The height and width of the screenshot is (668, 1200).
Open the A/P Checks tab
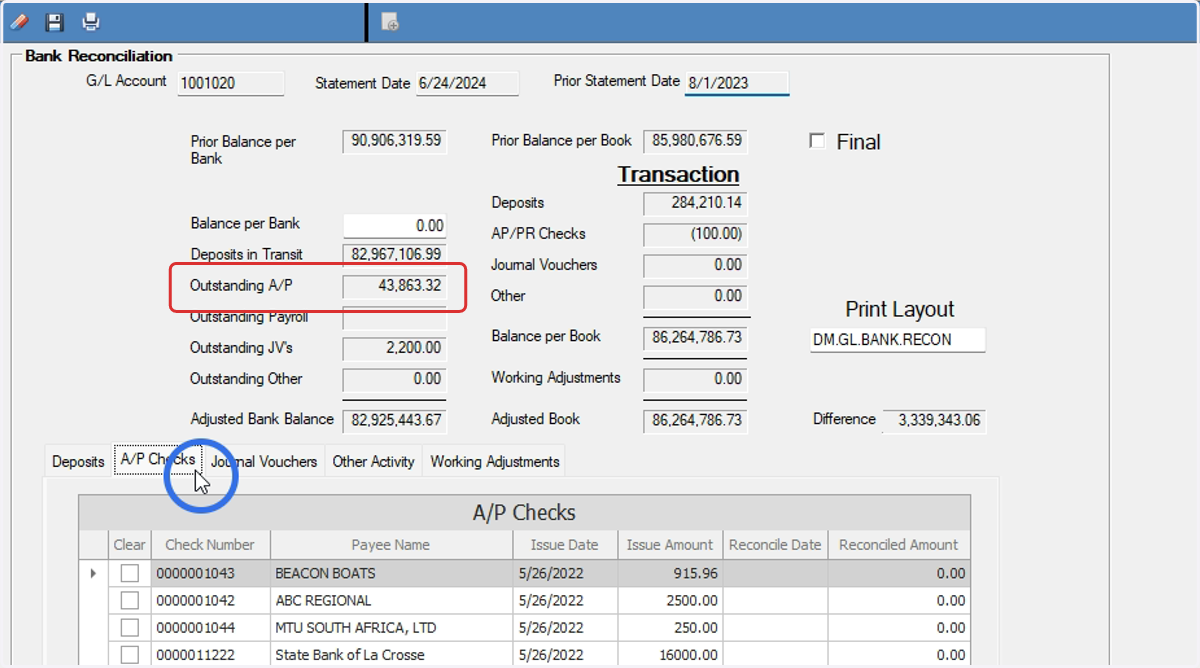click(158, 459)
